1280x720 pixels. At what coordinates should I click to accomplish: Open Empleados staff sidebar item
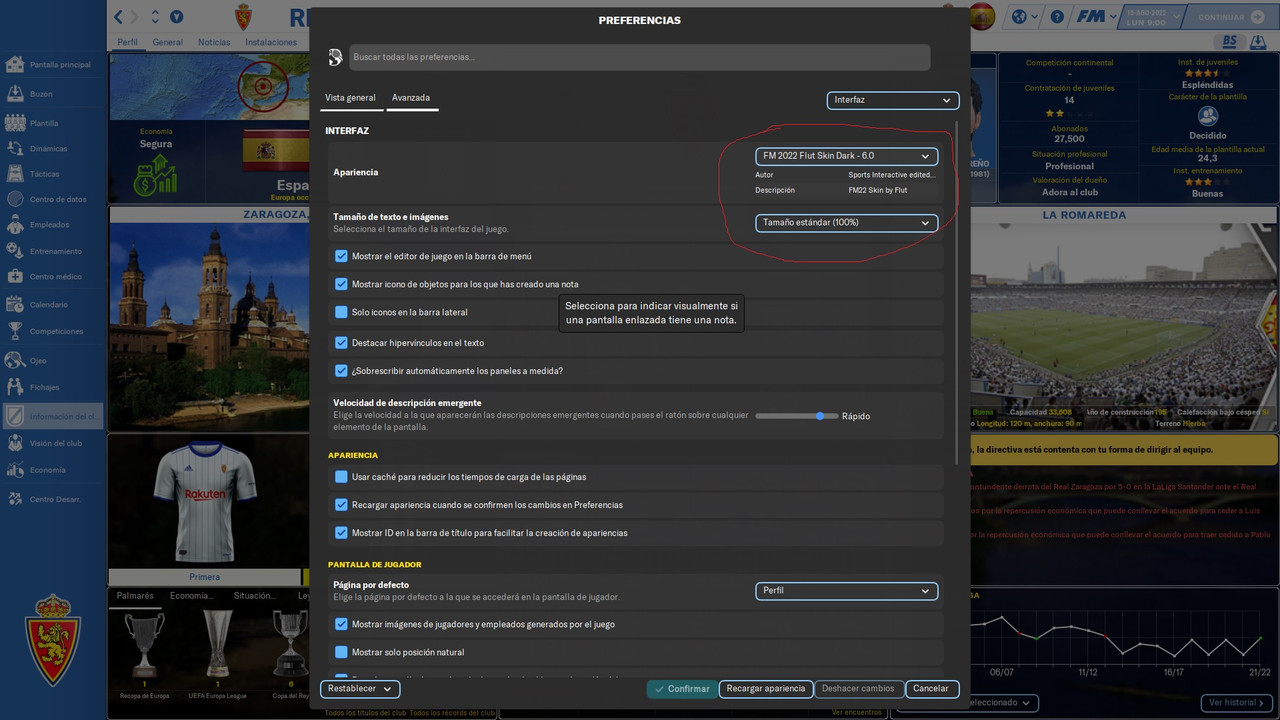53,225
